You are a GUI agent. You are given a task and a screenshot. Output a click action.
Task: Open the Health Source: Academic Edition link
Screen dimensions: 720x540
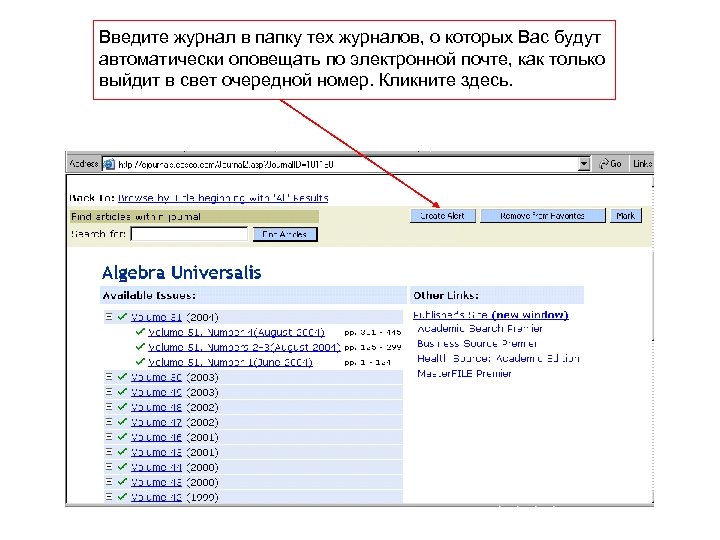coord(498,358)
